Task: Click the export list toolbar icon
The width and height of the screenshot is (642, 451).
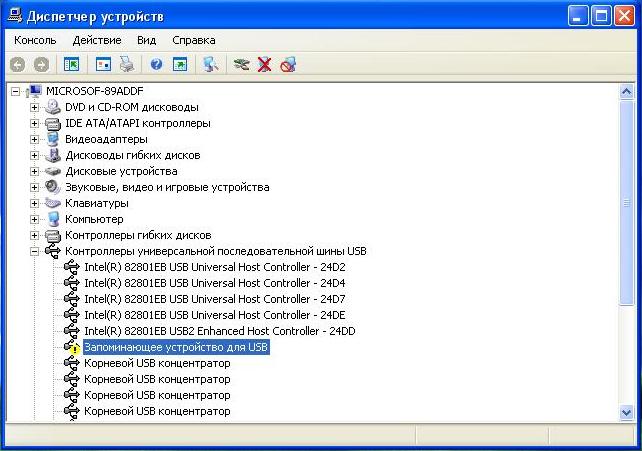Action: 180,64
